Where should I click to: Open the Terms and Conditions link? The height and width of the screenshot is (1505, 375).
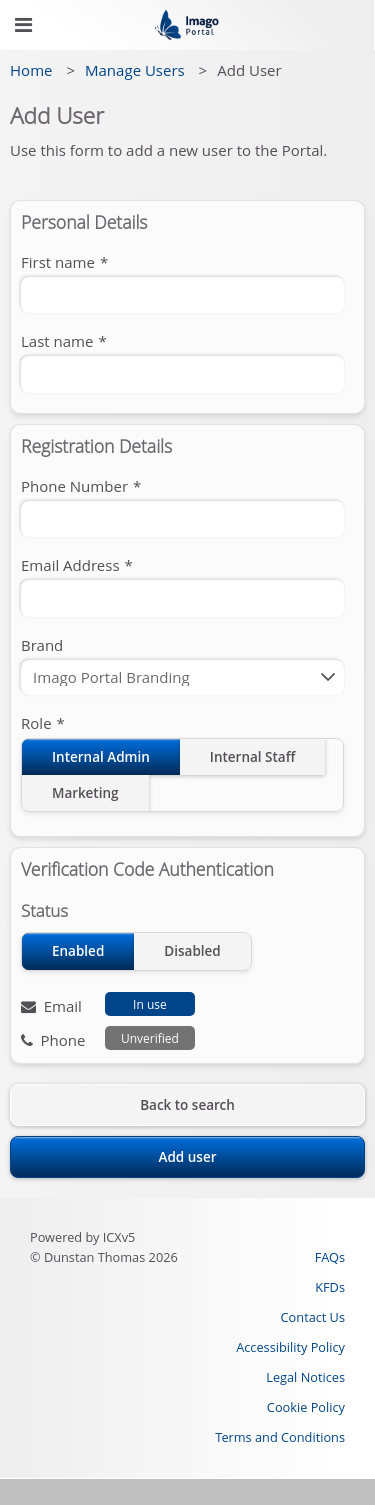click(280, 1437)
